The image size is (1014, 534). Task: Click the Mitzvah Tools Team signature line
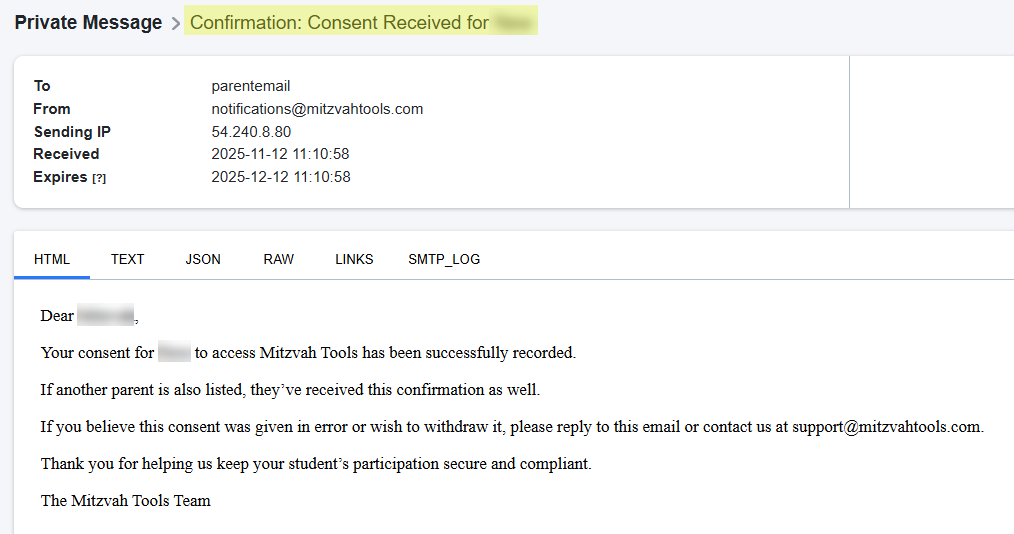[x=126, y=501]
